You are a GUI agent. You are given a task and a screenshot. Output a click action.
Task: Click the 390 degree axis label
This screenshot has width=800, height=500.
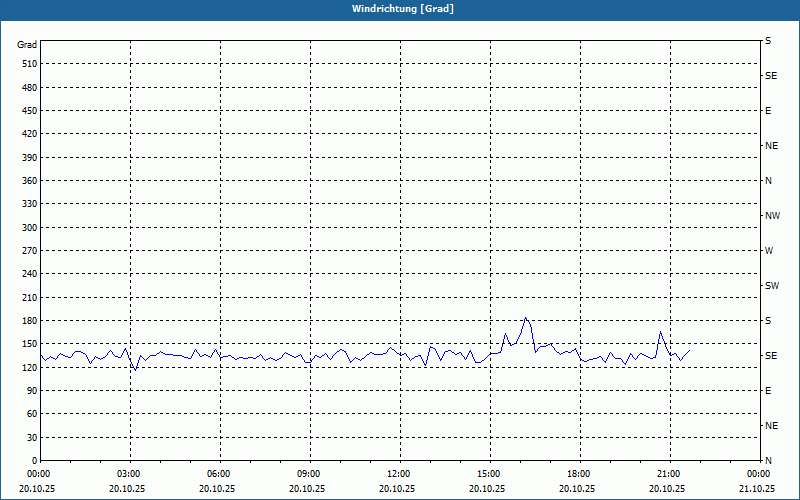tap(30, 158)
